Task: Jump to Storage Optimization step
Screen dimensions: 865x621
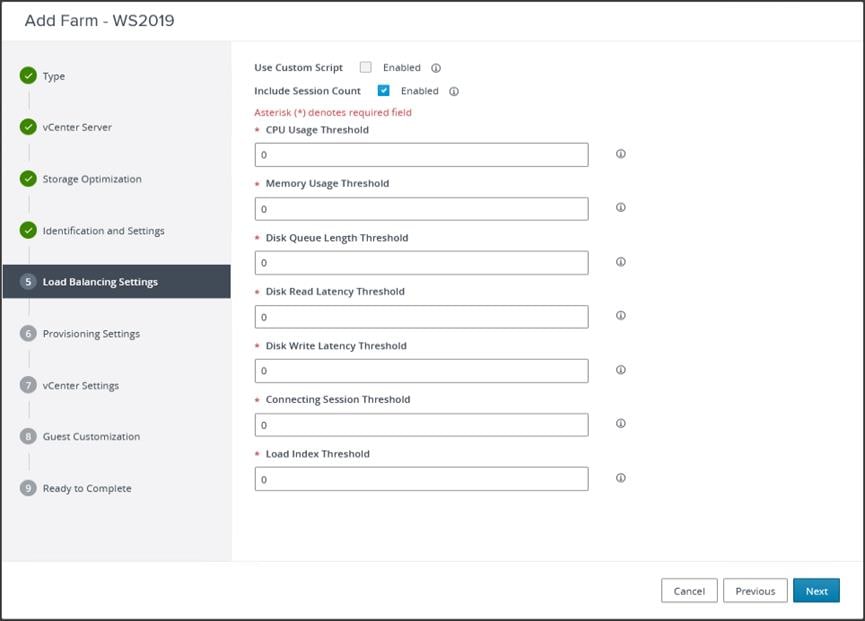Action: (x=92, y=179)
